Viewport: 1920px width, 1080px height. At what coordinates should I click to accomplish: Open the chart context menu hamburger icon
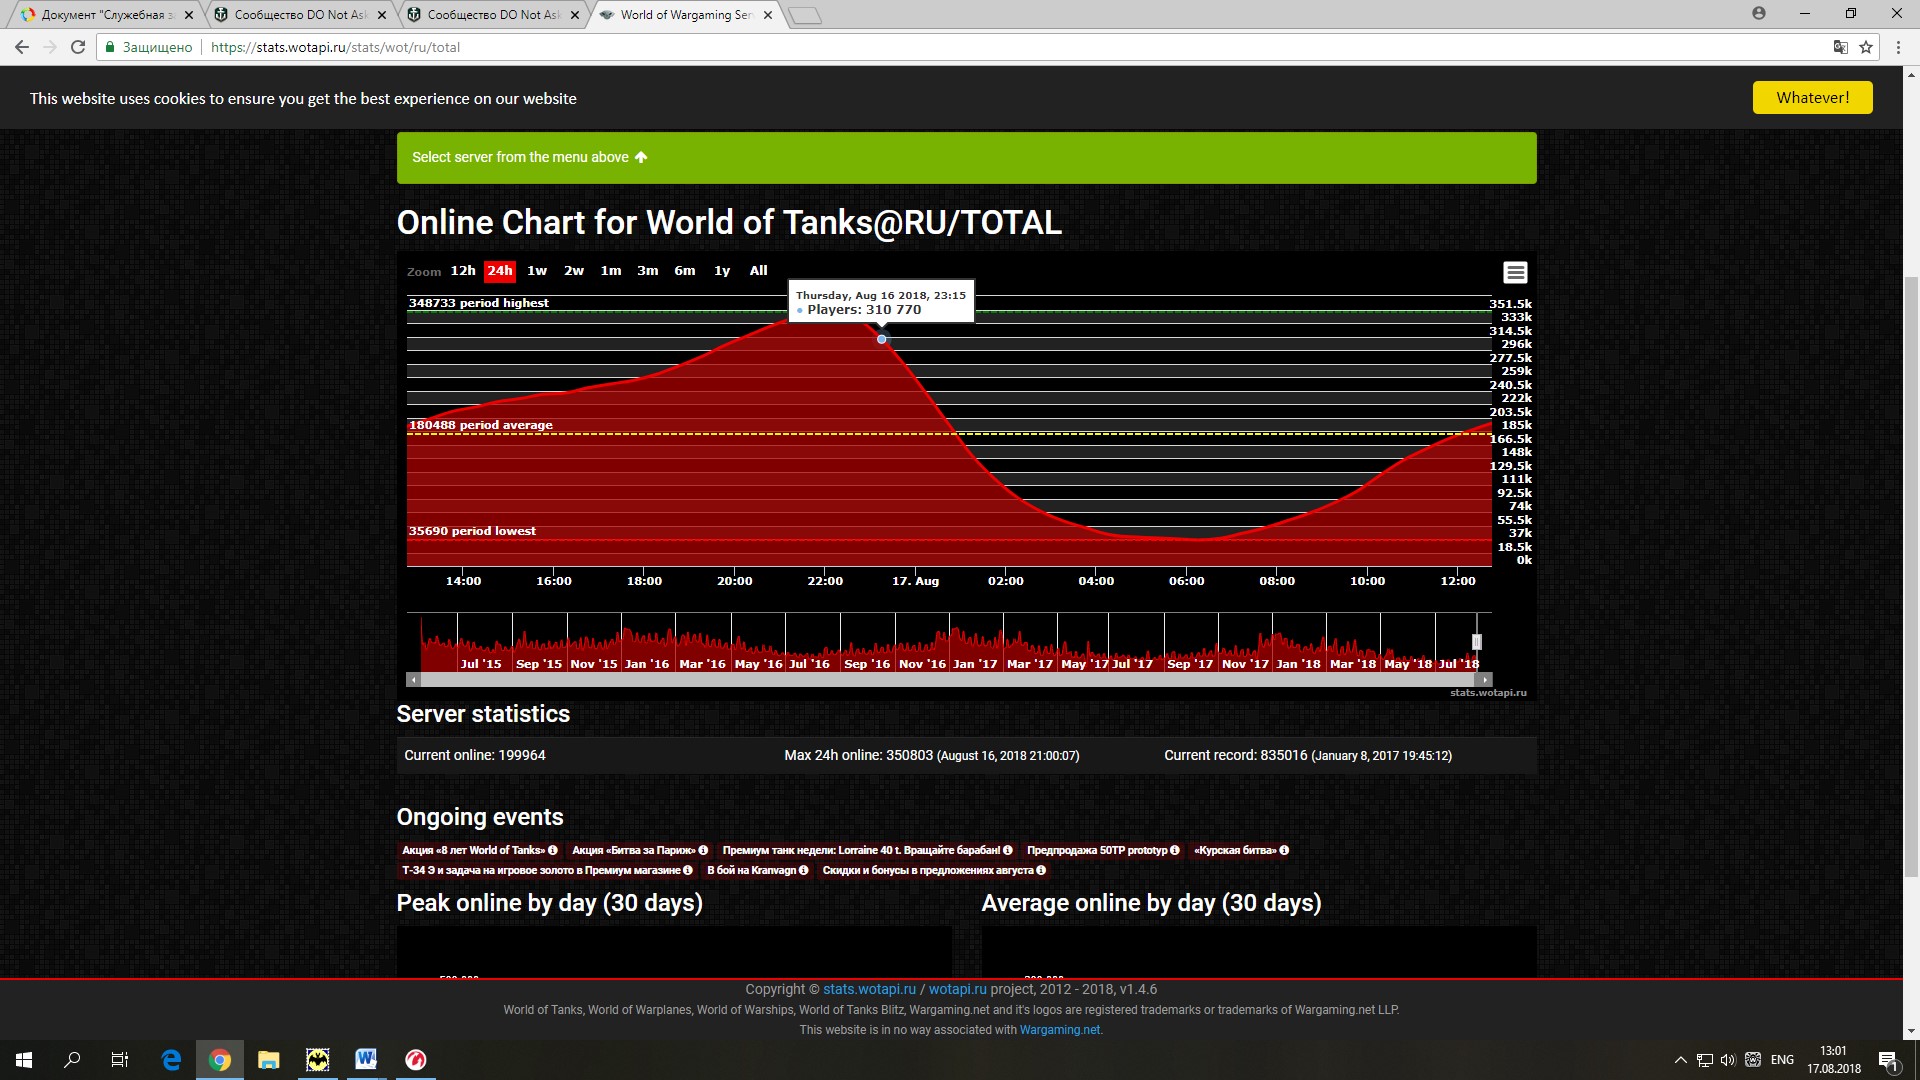tap(1515, 272)
